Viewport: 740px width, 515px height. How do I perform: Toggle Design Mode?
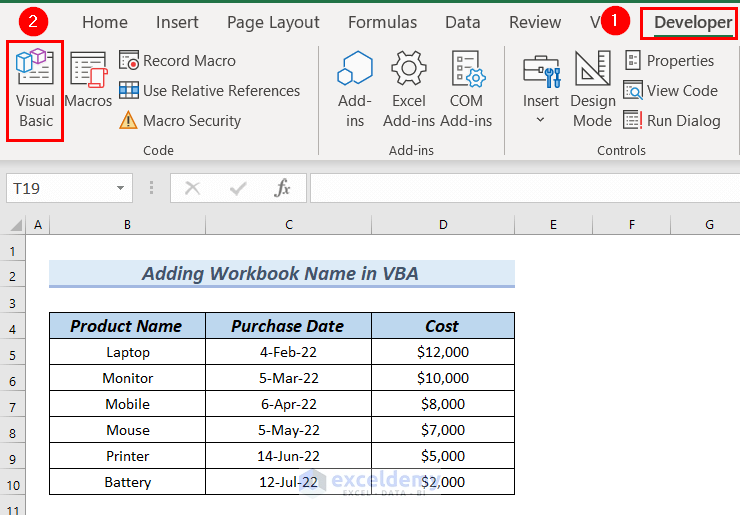click(593, 90)
